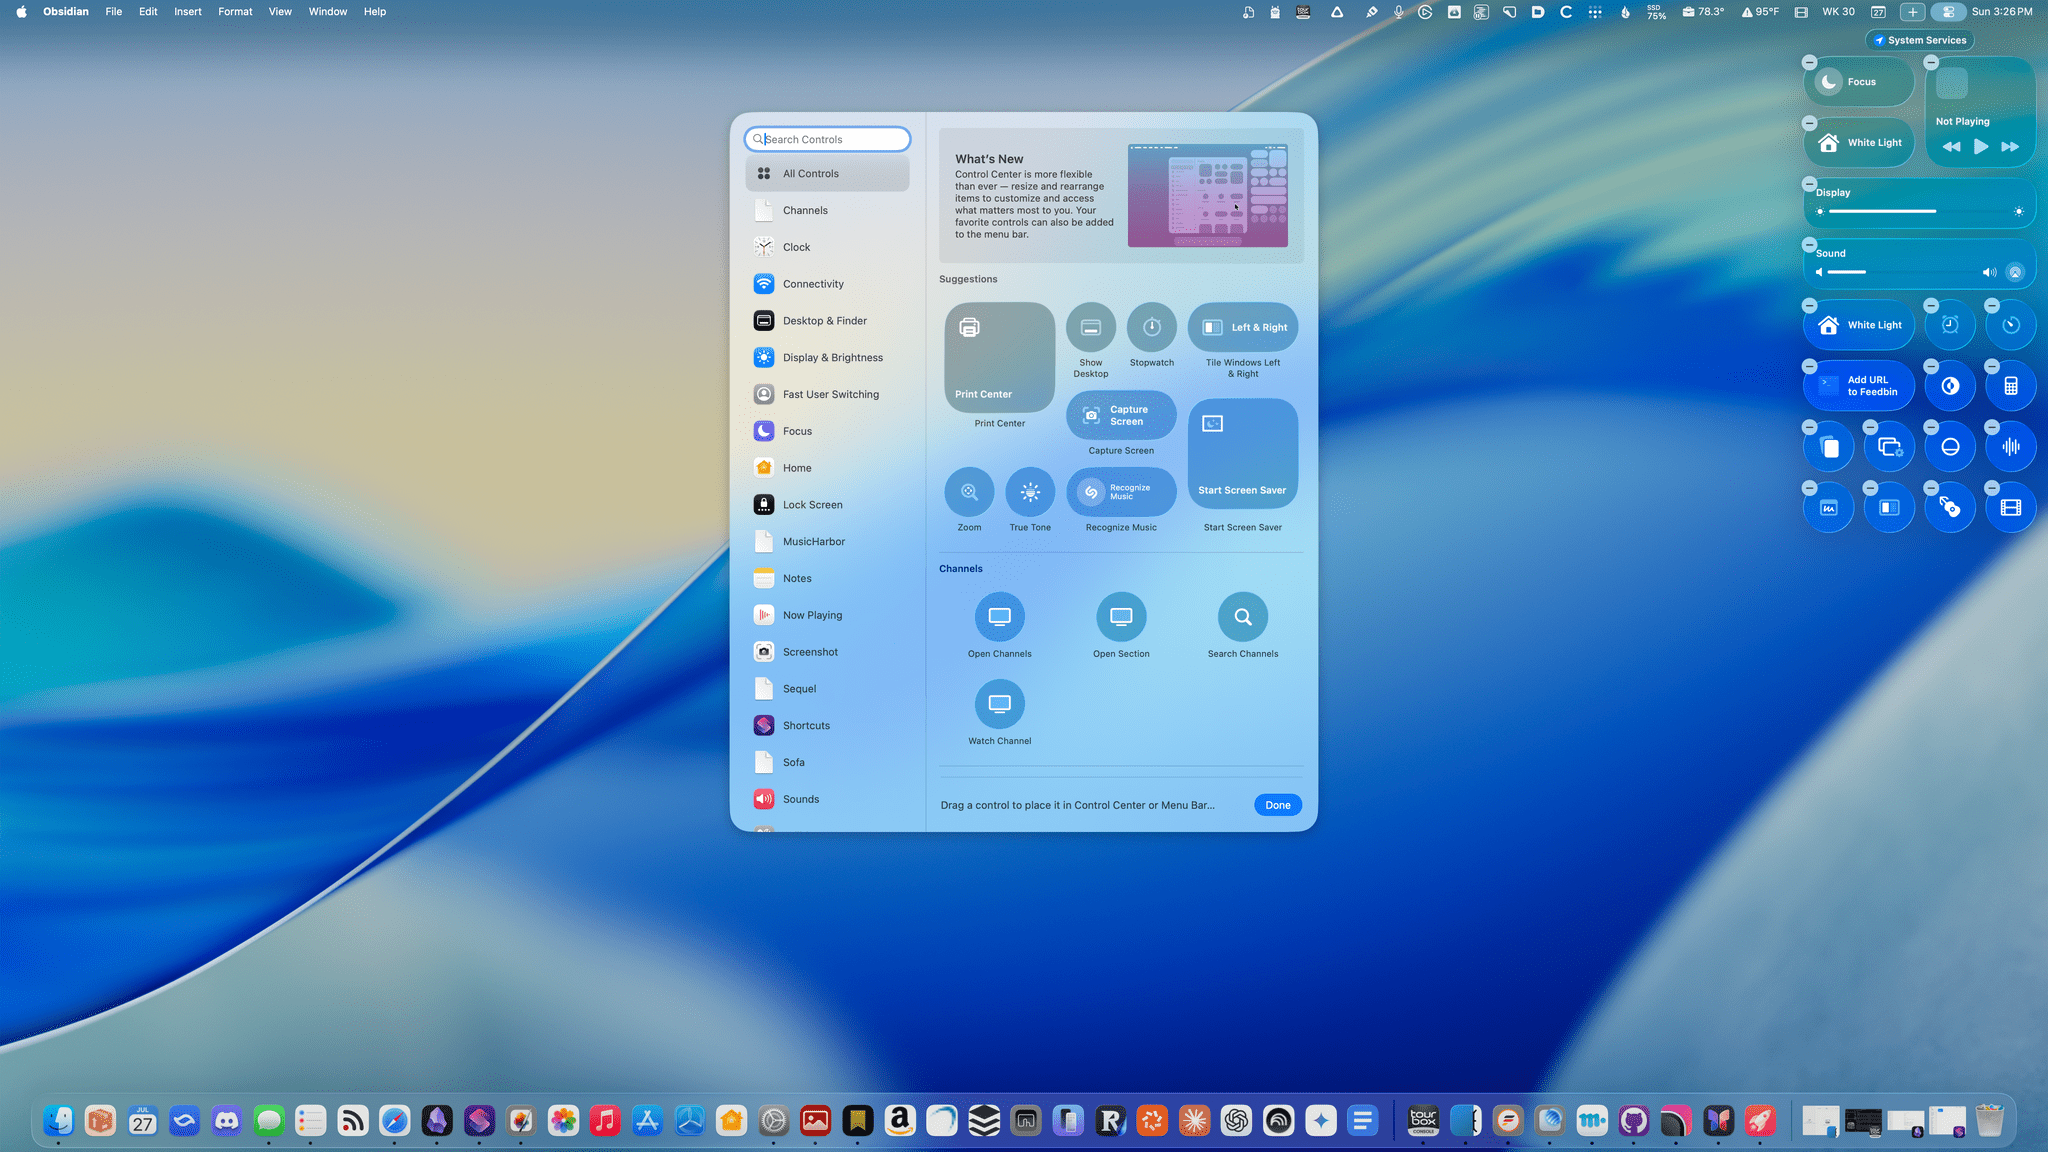Select Shortcuts in the sidebar

(827, 726)
